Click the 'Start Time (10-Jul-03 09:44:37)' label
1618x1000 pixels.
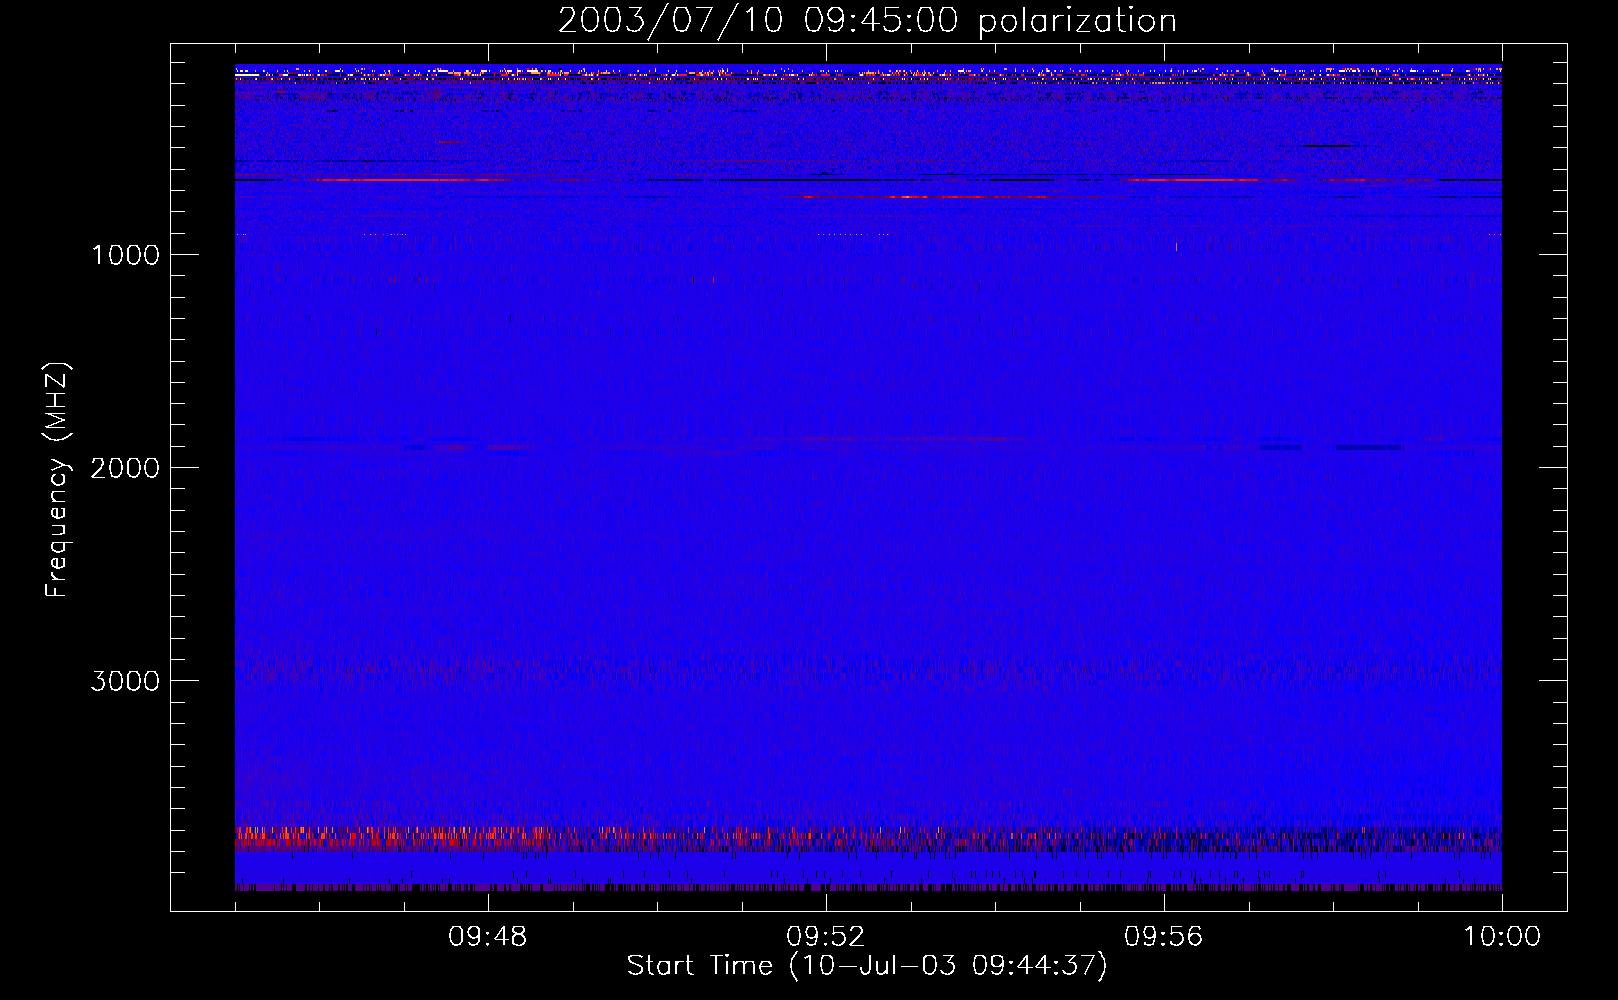(x=867, y=966)
